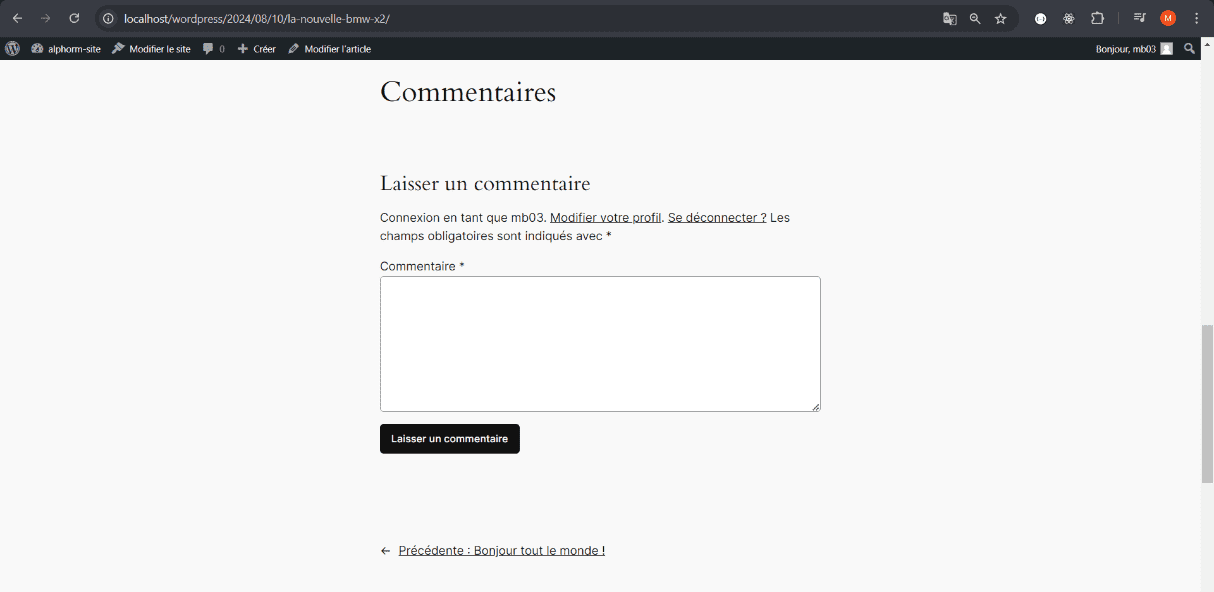1214x592 pixels.
Task: Submit with Laisser un commentaire button
Action: click(450, 439)
